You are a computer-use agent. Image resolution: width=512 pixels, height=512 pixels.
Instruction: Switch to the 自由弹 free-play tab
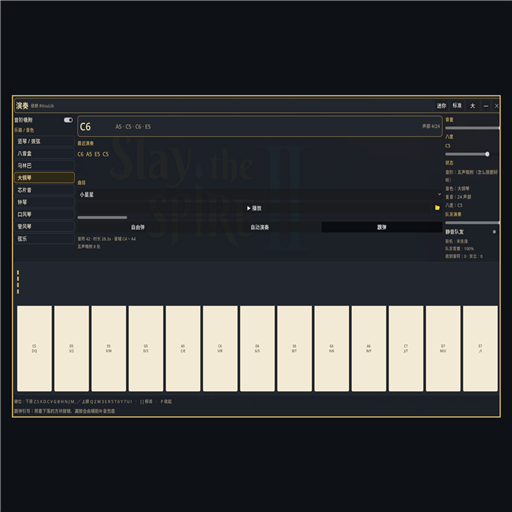(138, 227)
